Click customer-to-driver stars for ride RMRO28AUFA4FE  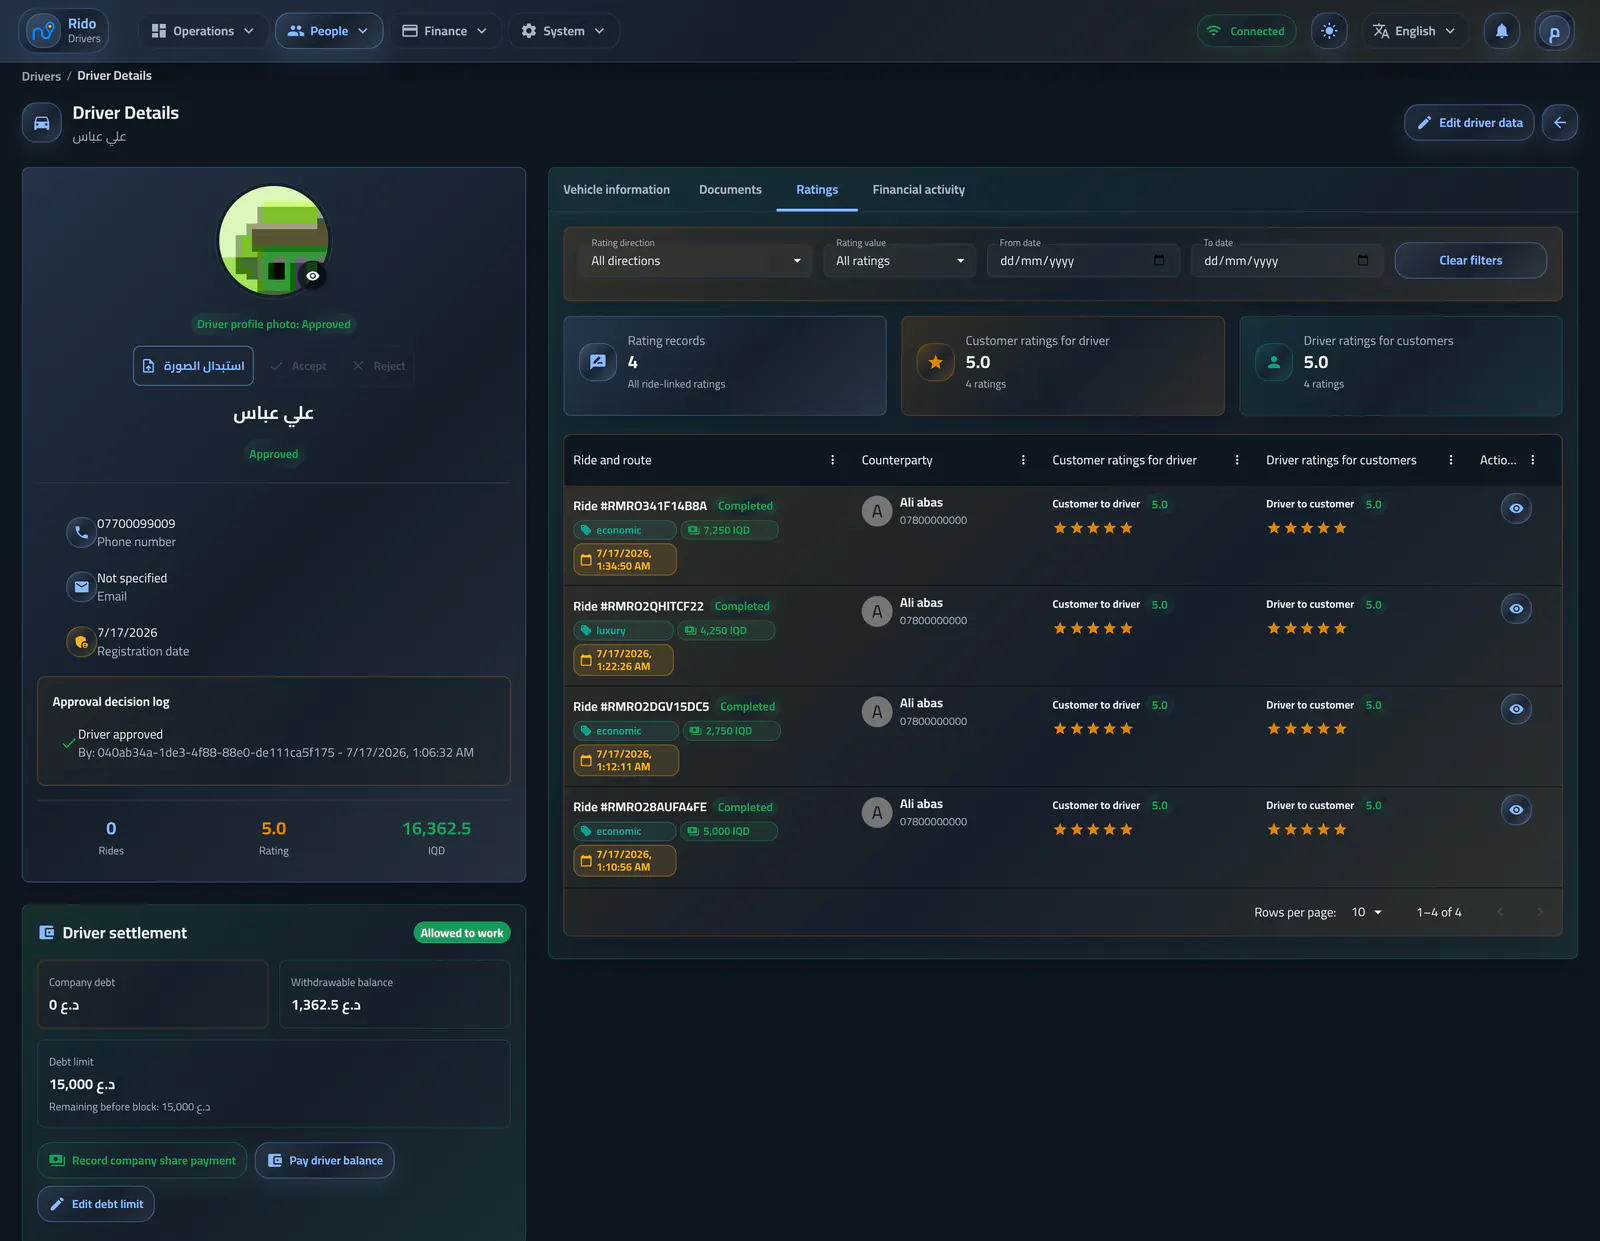tap(1093, 829)
